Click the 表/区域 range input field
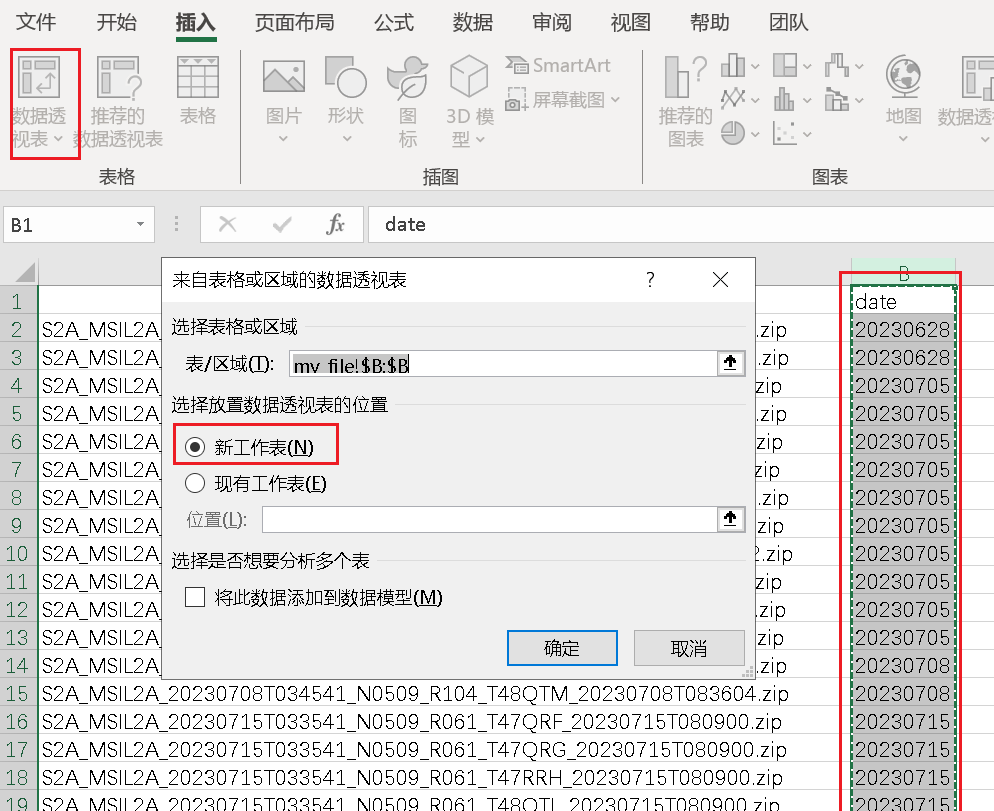This screenshot has height=811, width=994. [x=503, y=363]
